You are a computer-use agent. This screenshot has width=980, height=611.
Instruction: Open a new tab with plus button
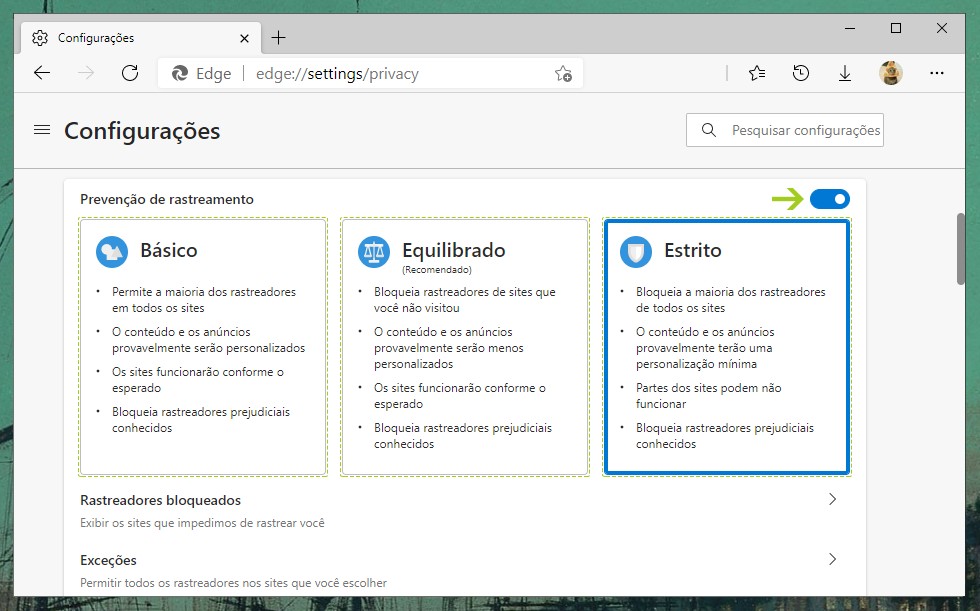point(278,38)
